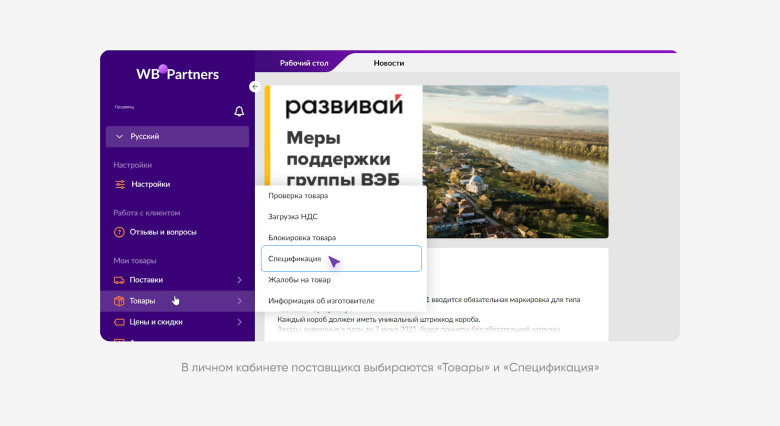Collapse the sidebar with the arrow button
The height and width of the screenshot is (426, 780).
point(255,87)
